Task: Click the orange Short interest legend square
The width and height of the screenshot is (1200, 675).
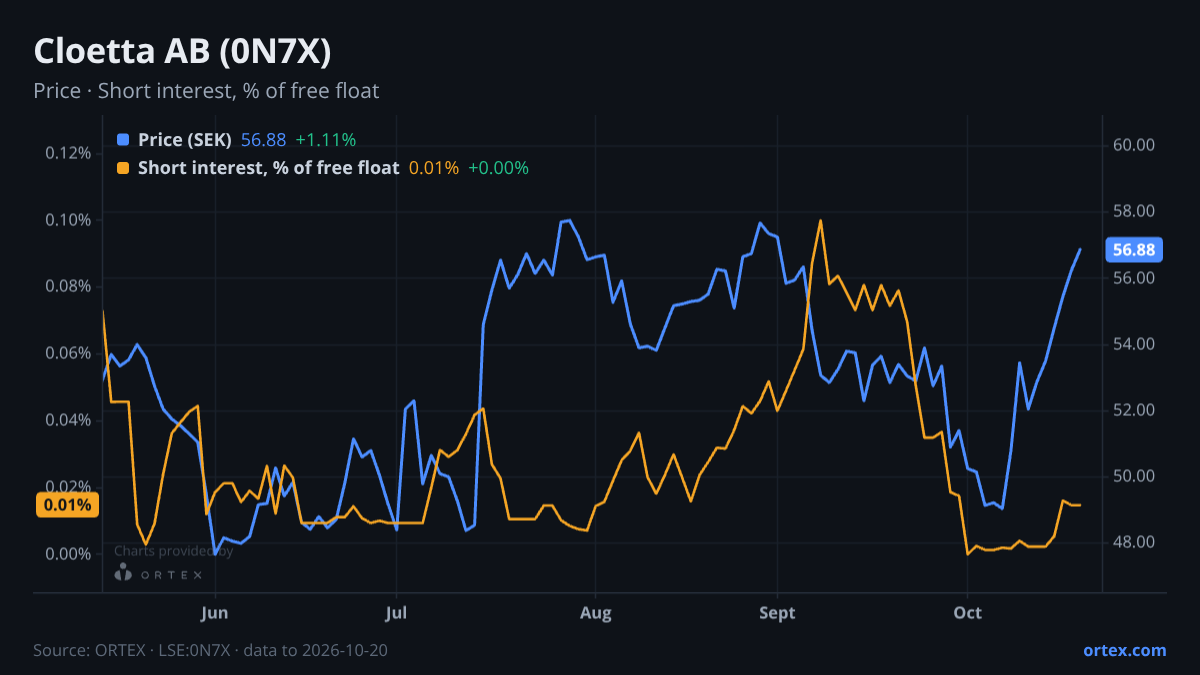Action: [x=123, y=168]
